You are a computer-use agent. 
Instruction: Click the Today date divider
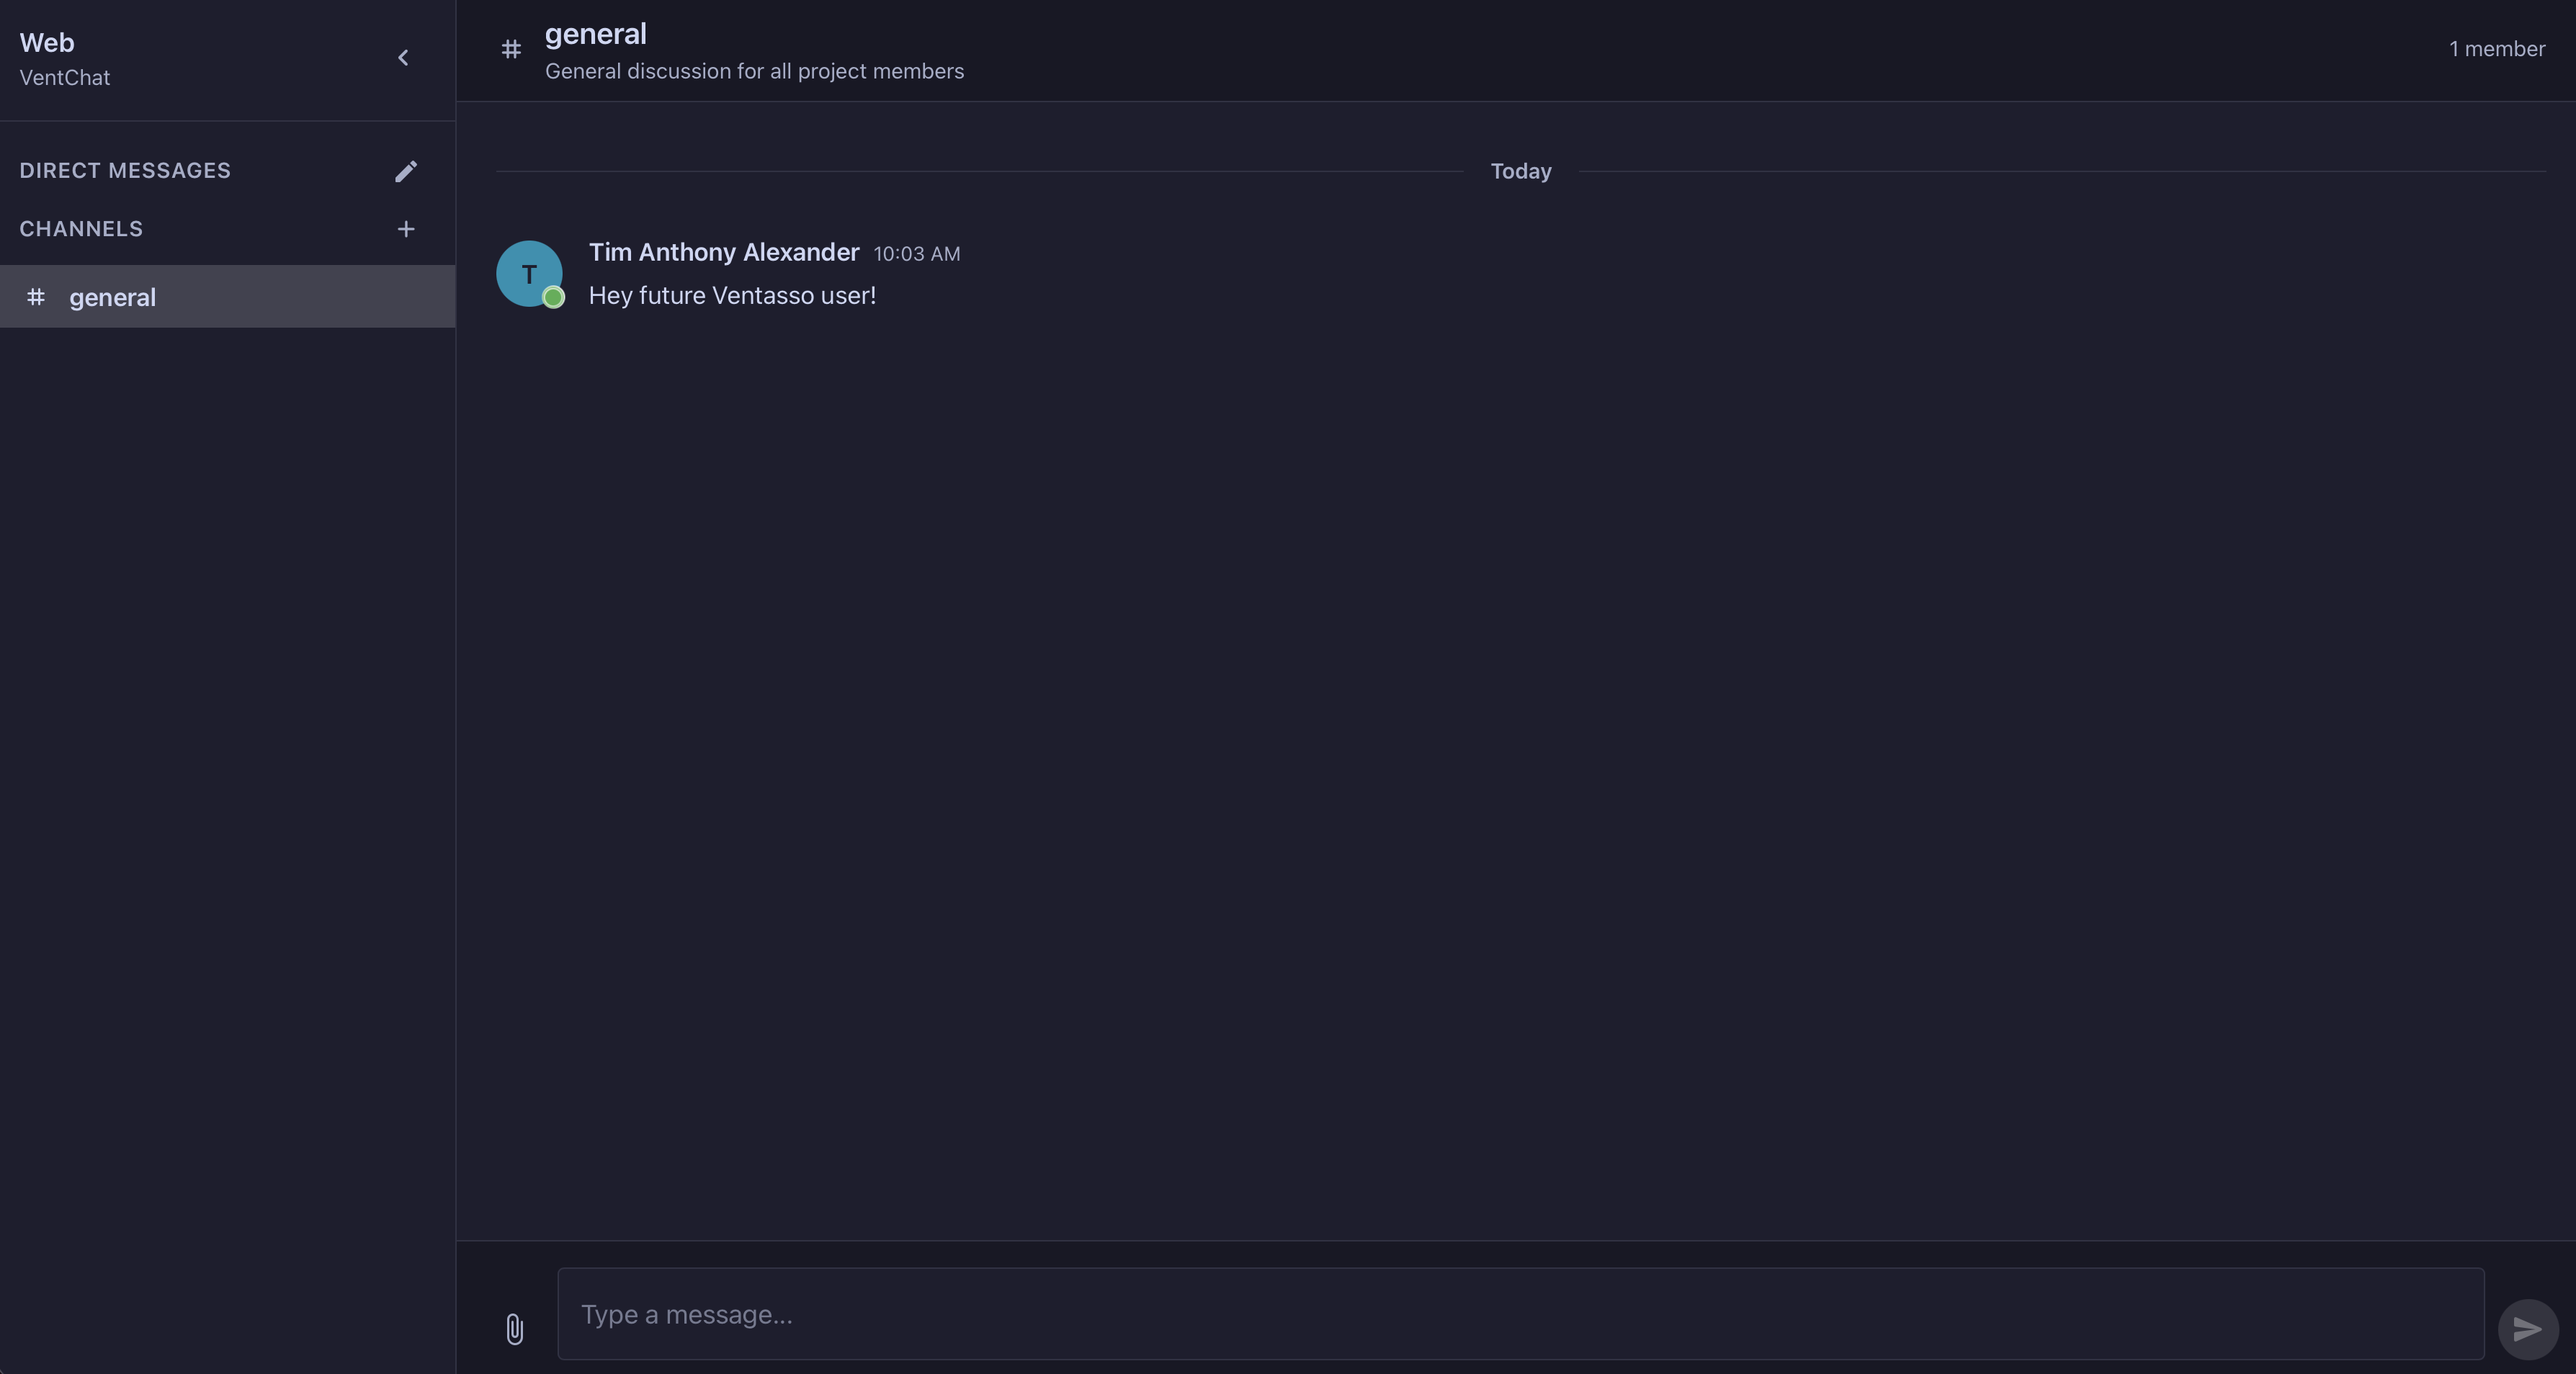click(x=1520, y=172)
